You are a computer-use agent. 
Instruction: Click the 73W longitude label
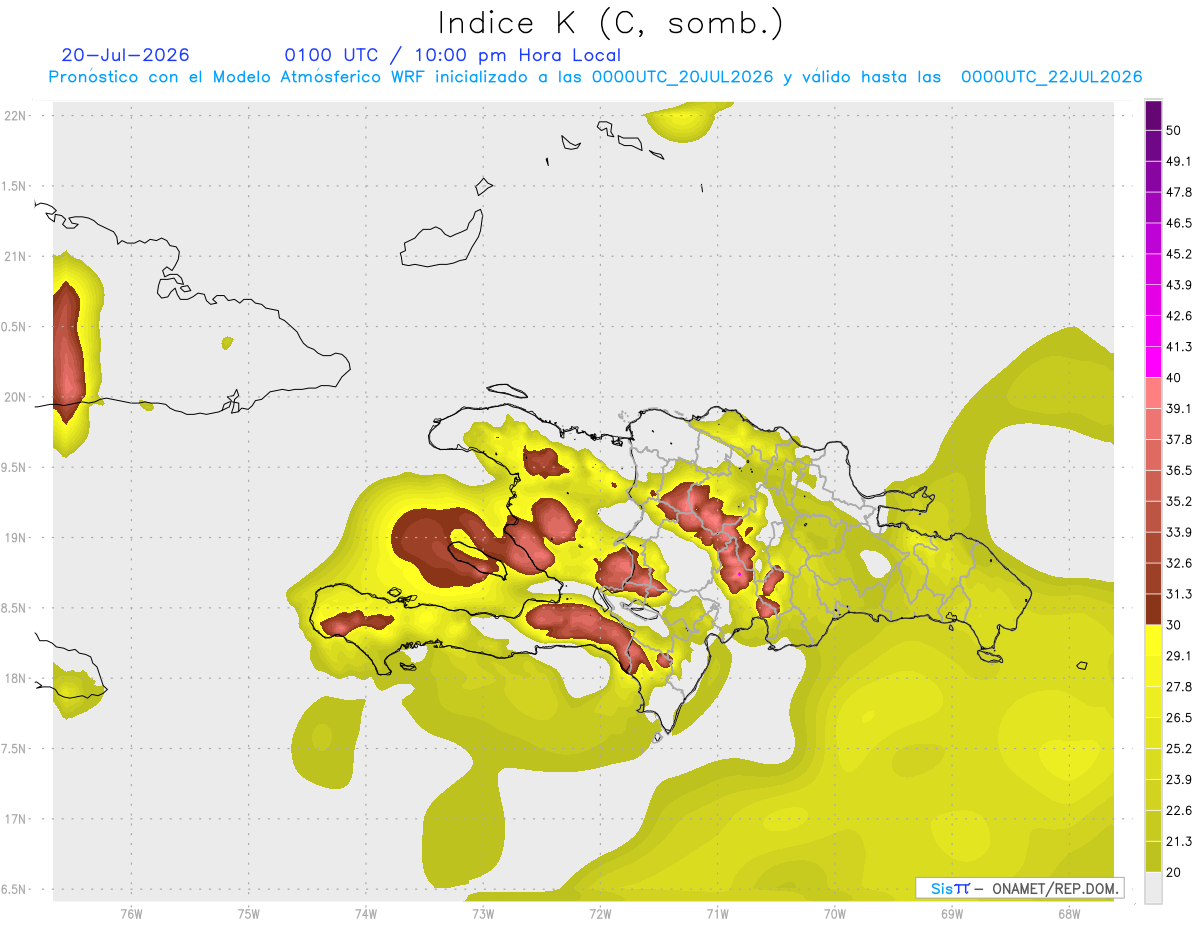coord(483,913)
